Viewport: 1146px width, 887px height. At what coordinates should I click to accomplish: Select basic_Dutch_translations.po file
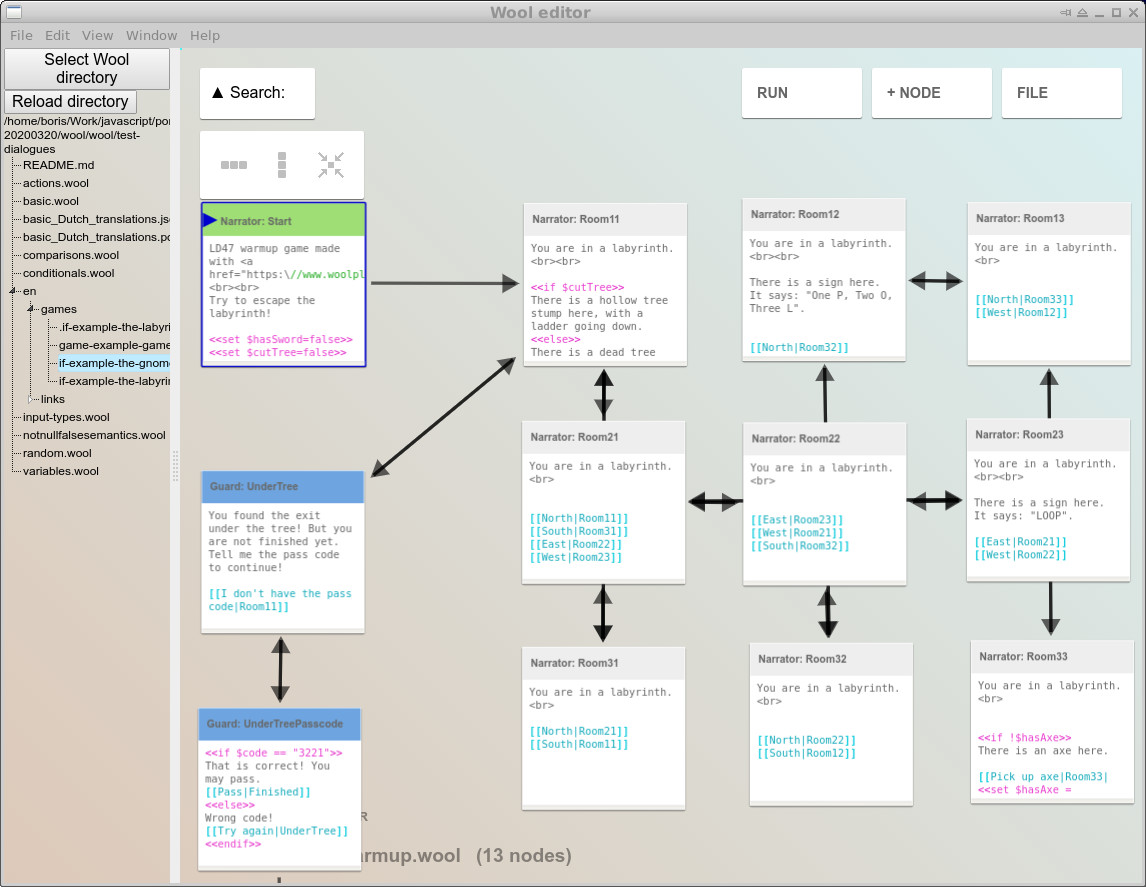[96, 237]
